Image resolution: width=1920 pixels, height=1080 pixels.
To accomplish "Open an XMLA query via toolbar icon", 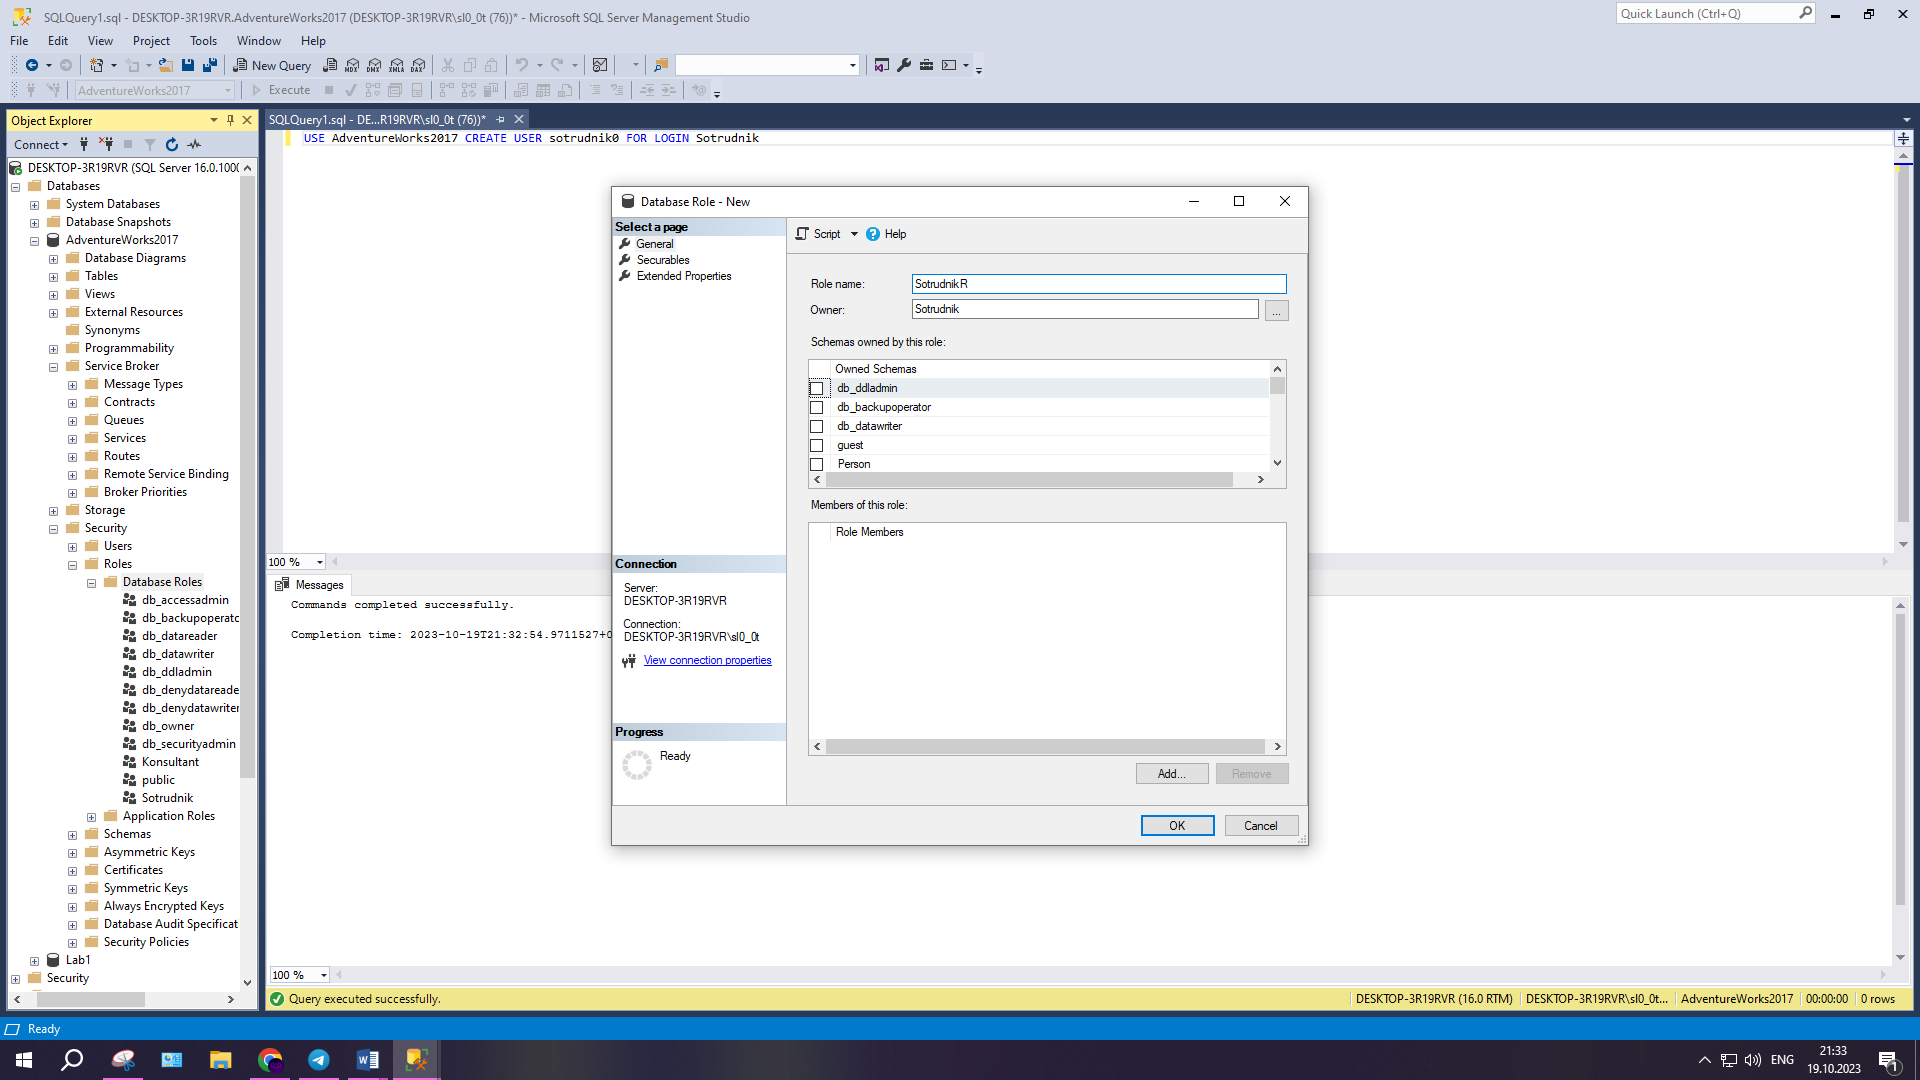I will click(x=397, y=65).
